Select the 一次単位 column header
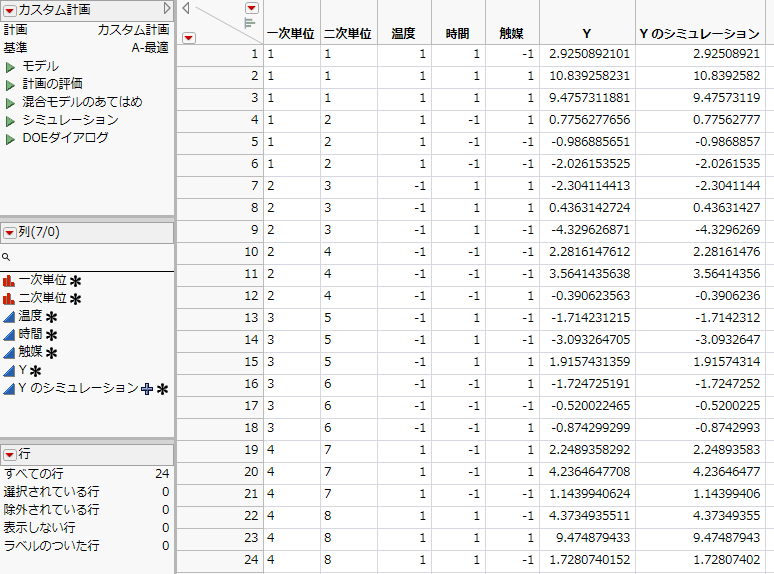 point(291,34)
